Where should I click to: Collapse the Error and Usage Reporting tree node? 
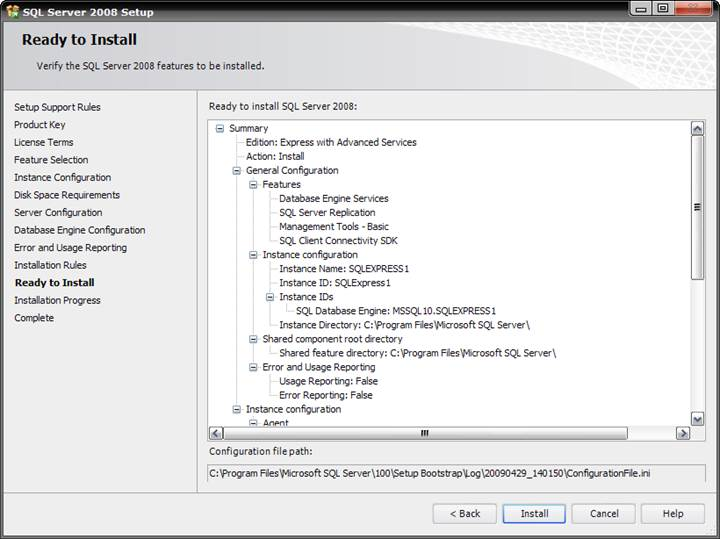(253, 367)
